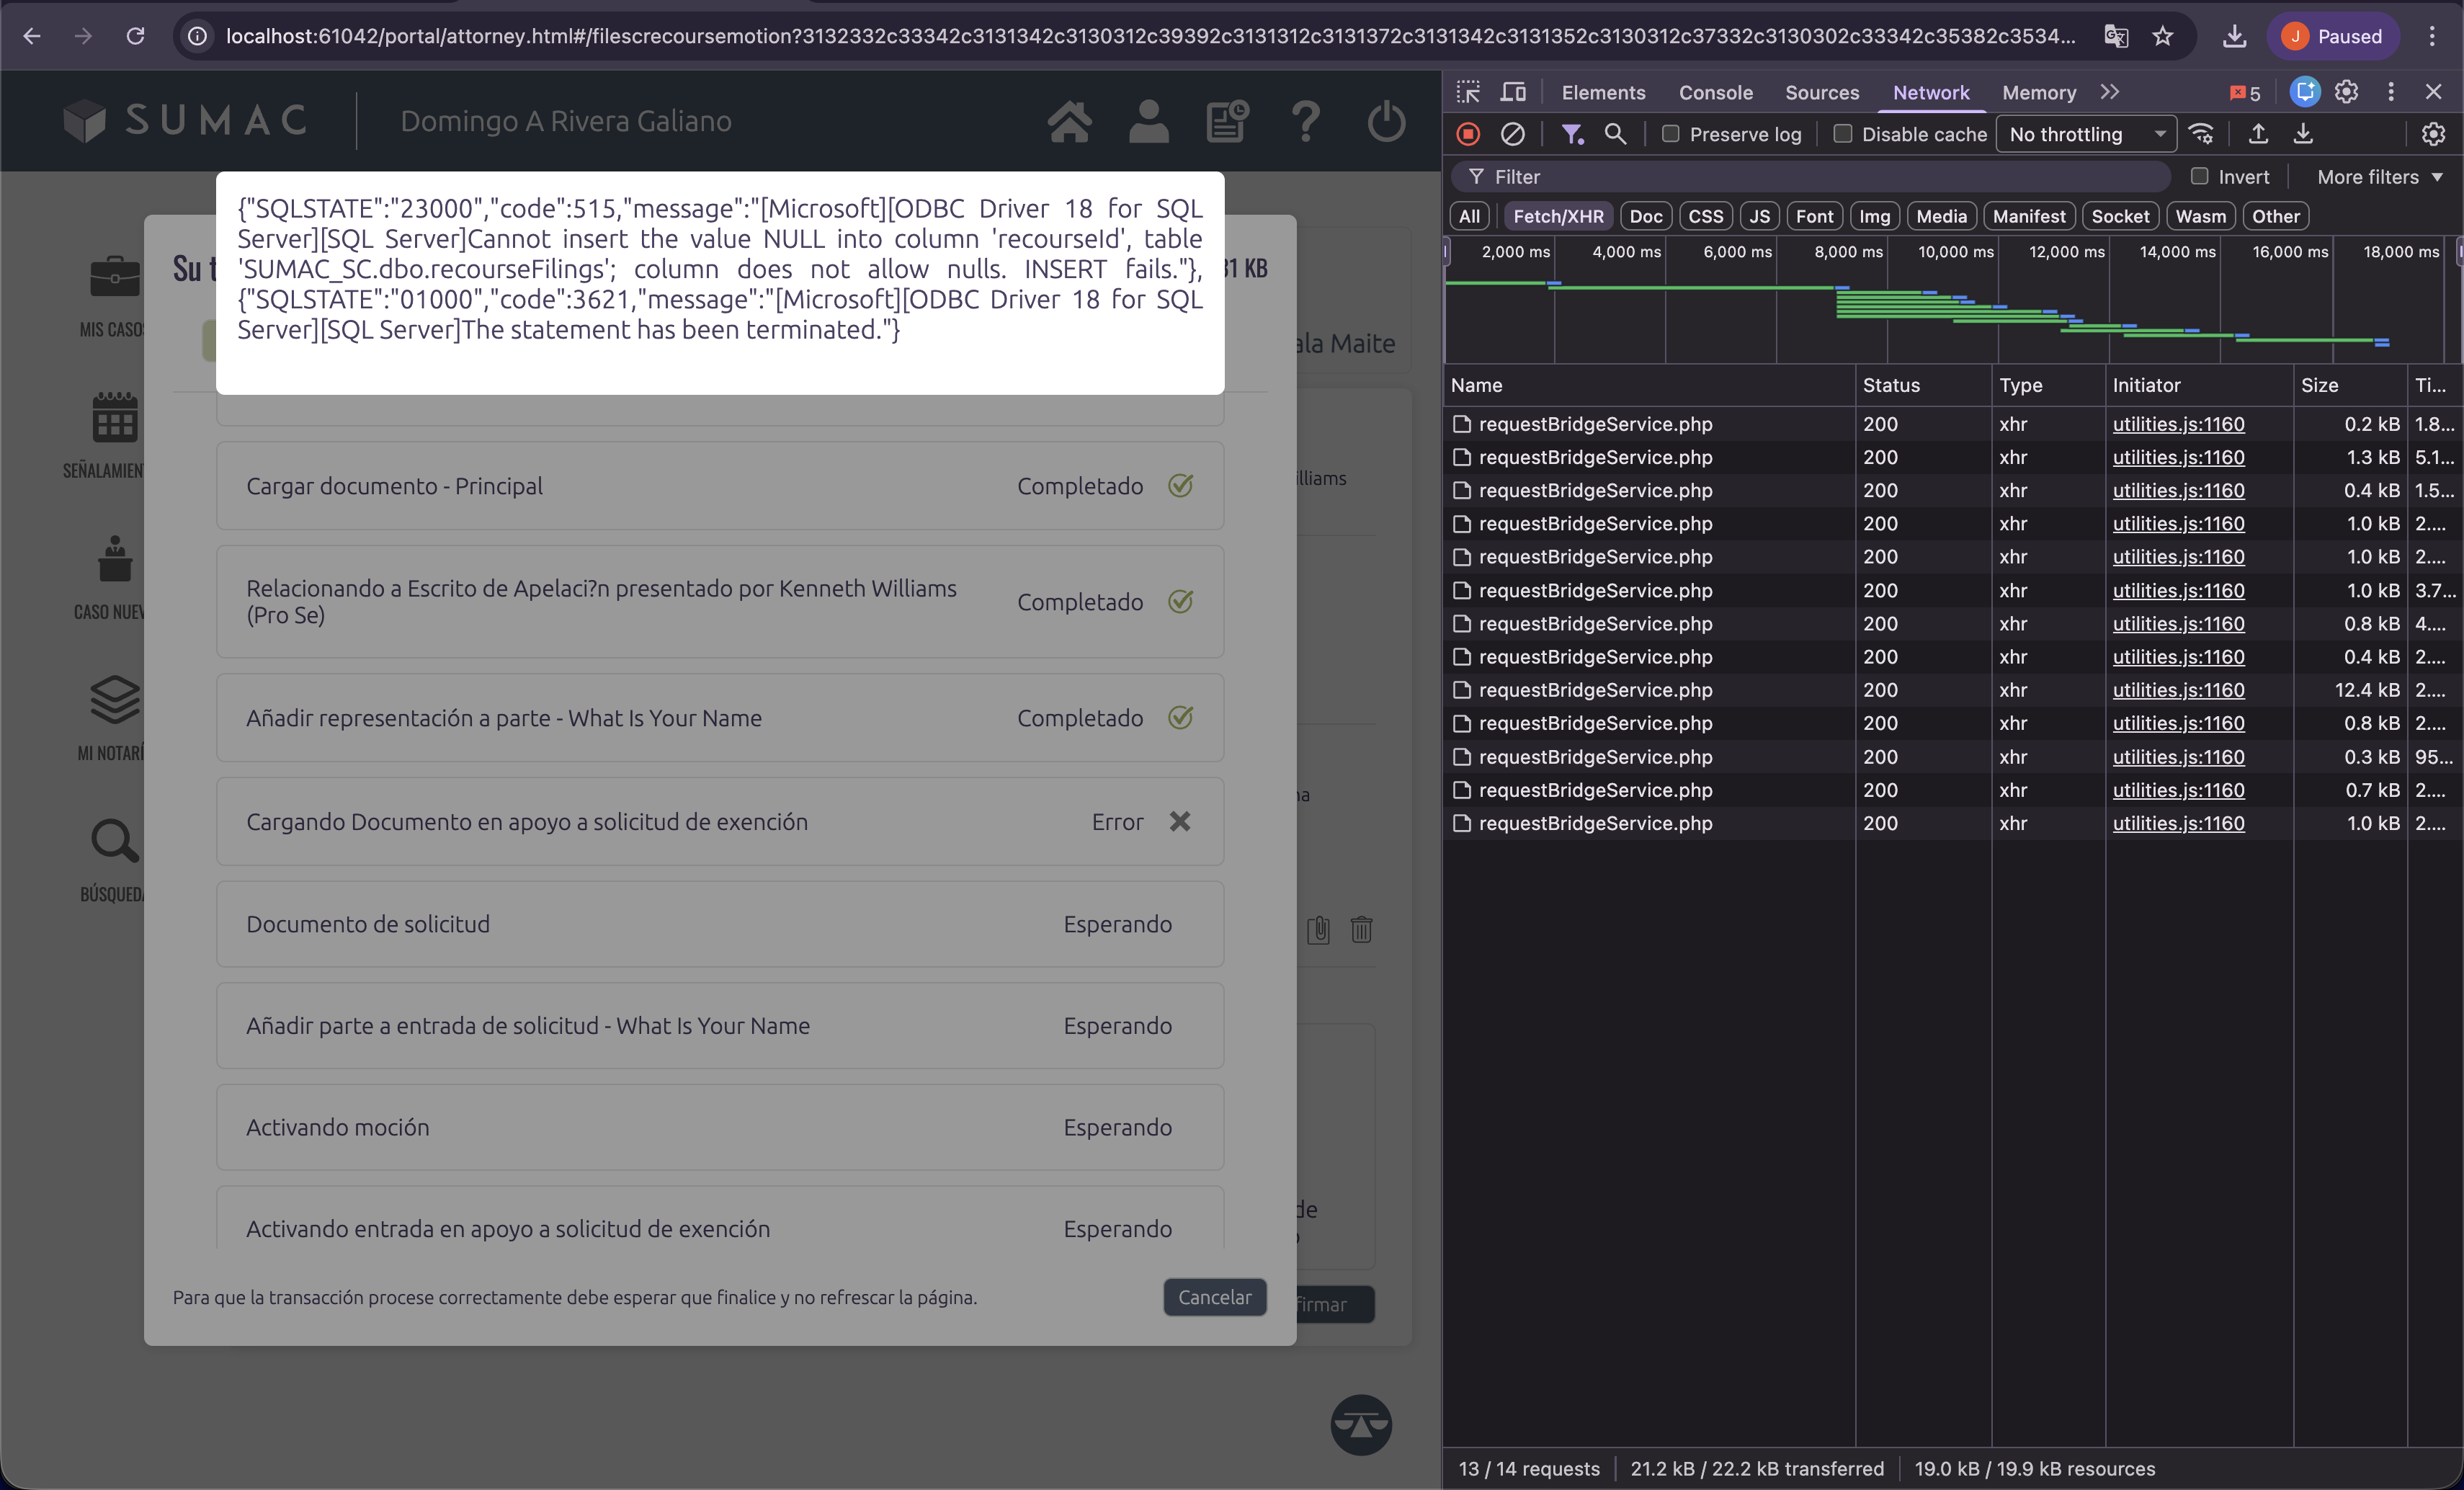Open the help question mark icon
The width and height of the screenshot is (2464, 1490).
tap(1306, 121)
